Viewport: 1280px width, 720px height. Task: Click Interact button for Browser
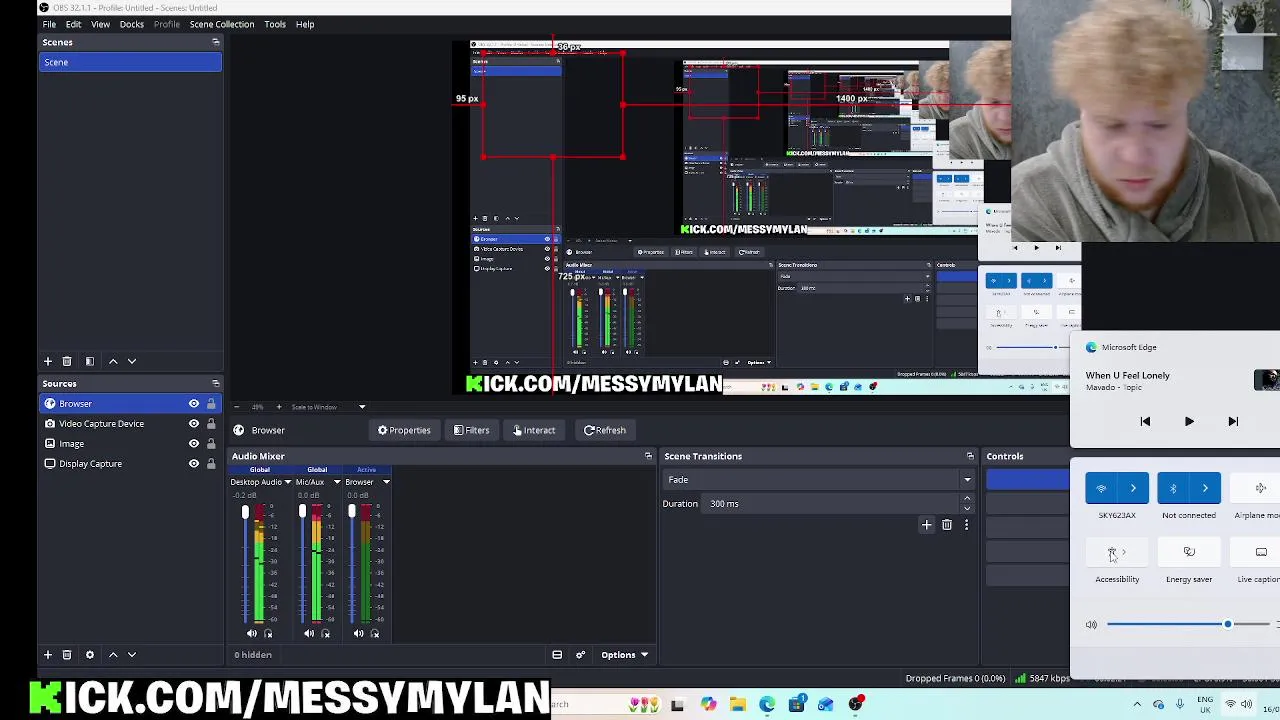[x=534, y=430]
